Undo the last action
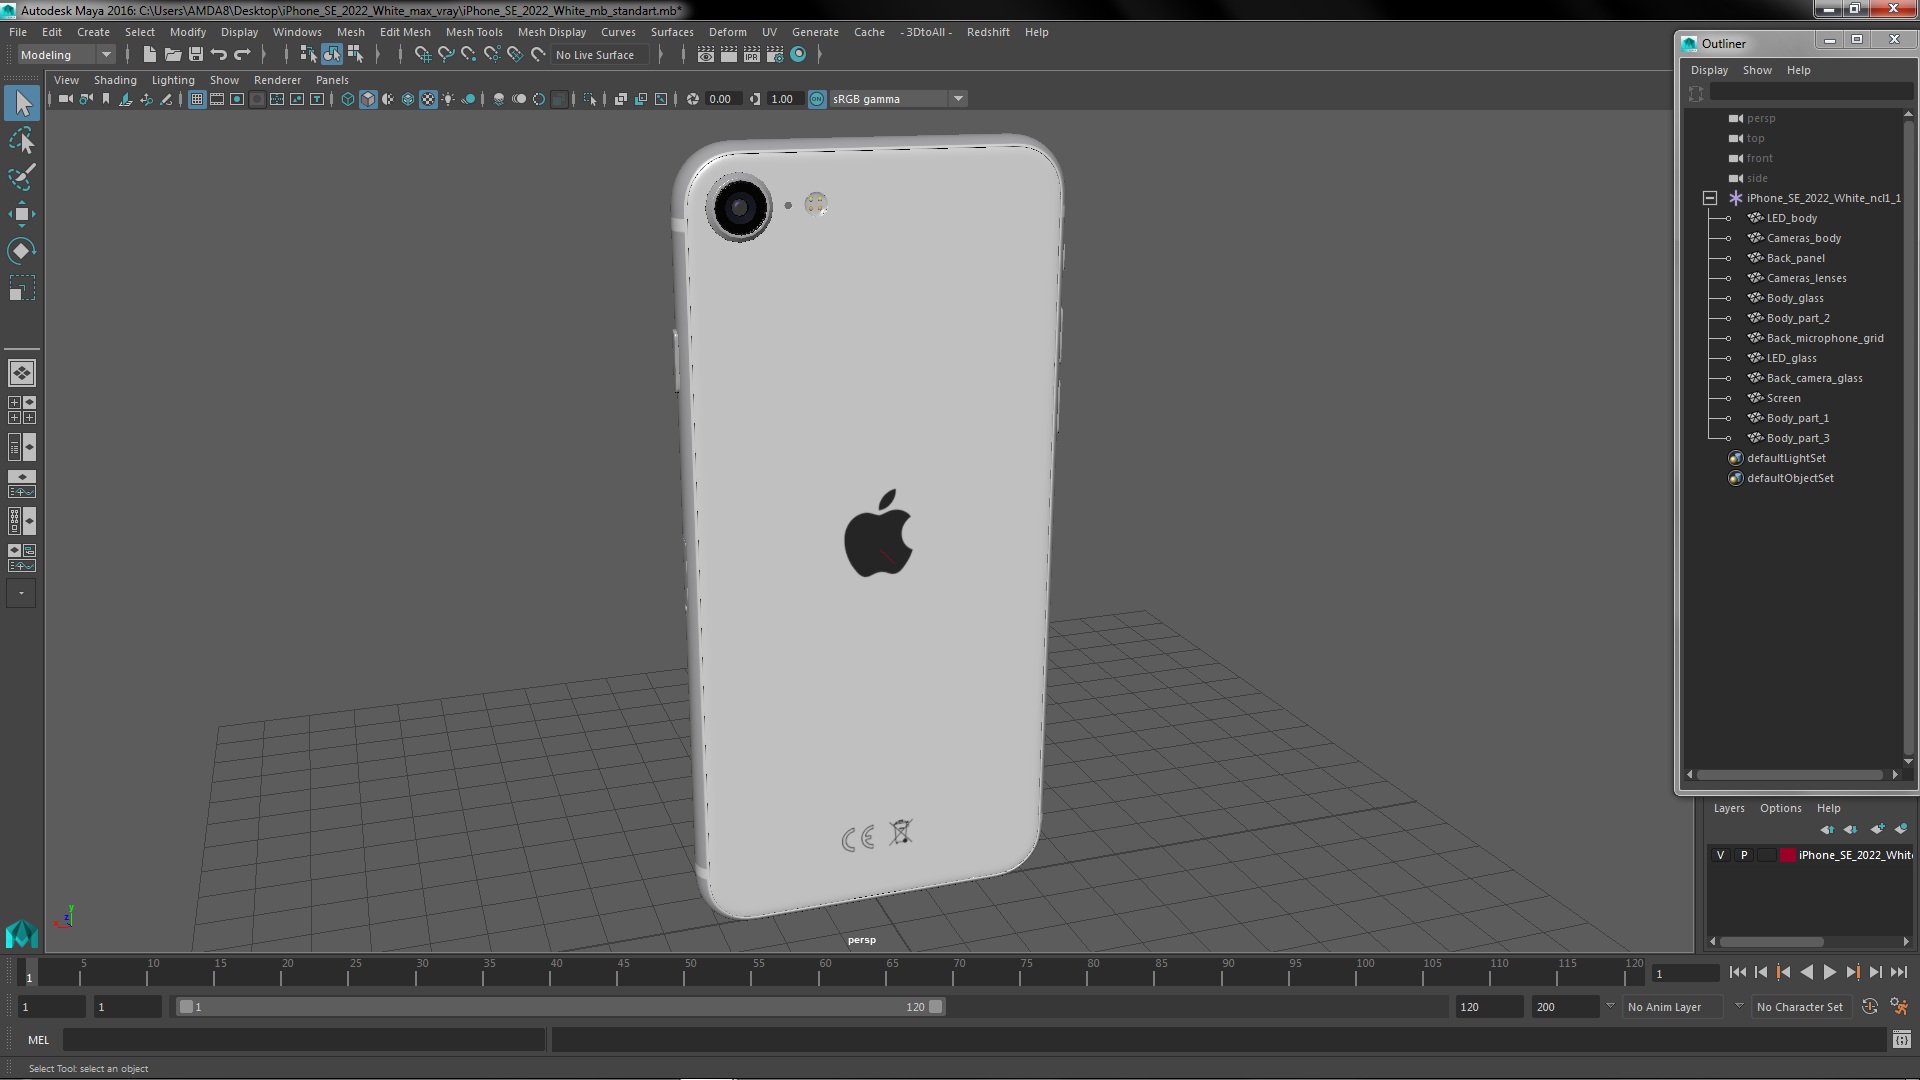 click(x=219, y=55)
